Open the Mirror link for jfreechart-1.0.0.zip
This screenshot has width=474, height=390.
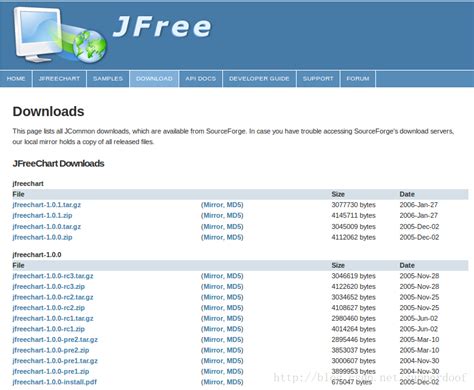(x=213, y=237)
